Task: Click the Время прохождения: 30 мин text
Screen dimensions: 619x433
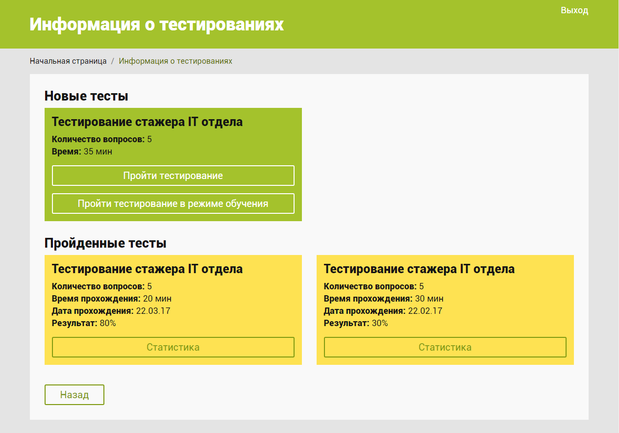Action: 383,299
